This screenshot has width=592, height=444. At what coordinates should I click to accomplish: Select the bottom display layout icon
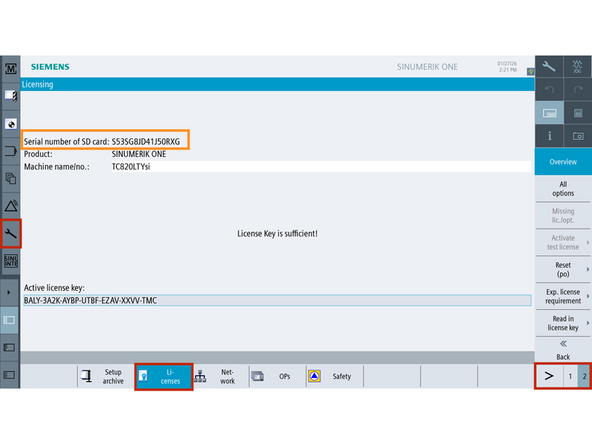tap(9, 375)
